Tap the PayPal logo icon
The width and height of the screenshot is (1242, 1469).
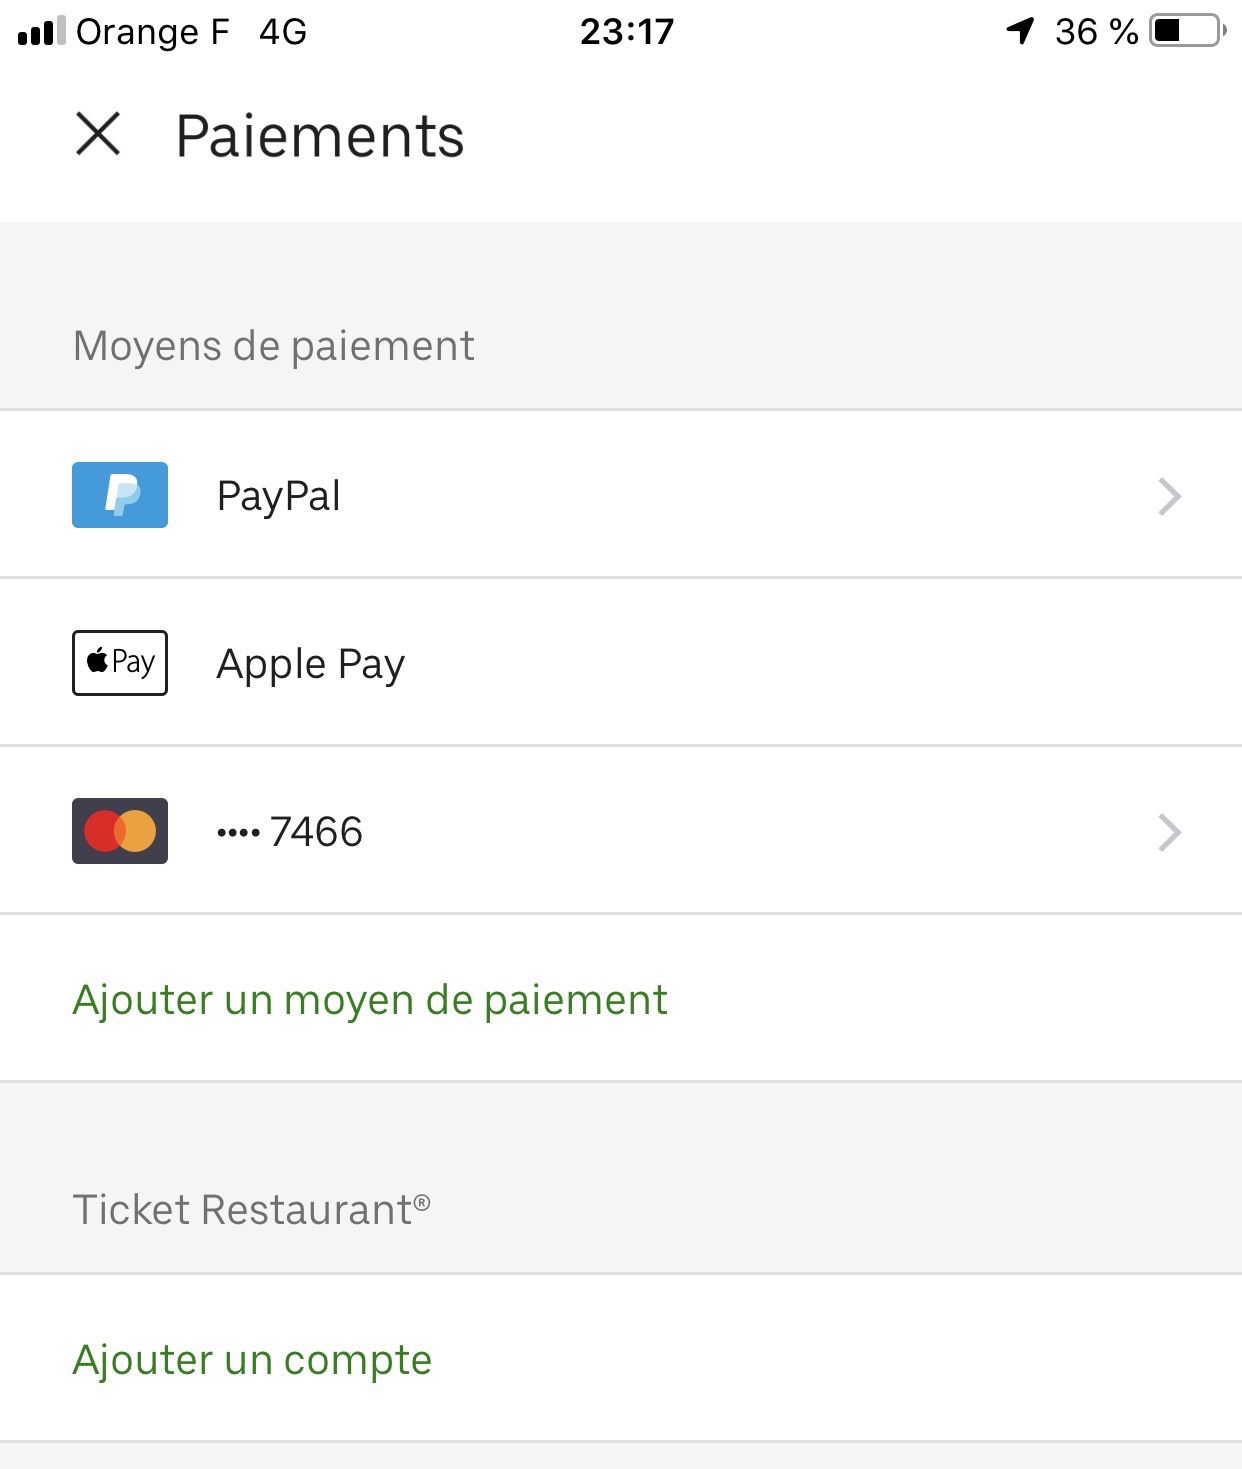click(120, 495)
